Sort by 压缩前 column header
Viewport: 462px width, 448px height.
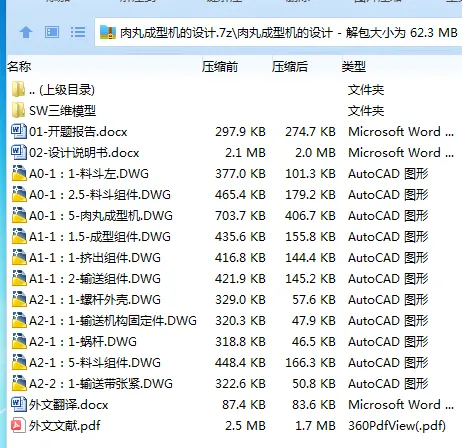[x=219, y=67]
